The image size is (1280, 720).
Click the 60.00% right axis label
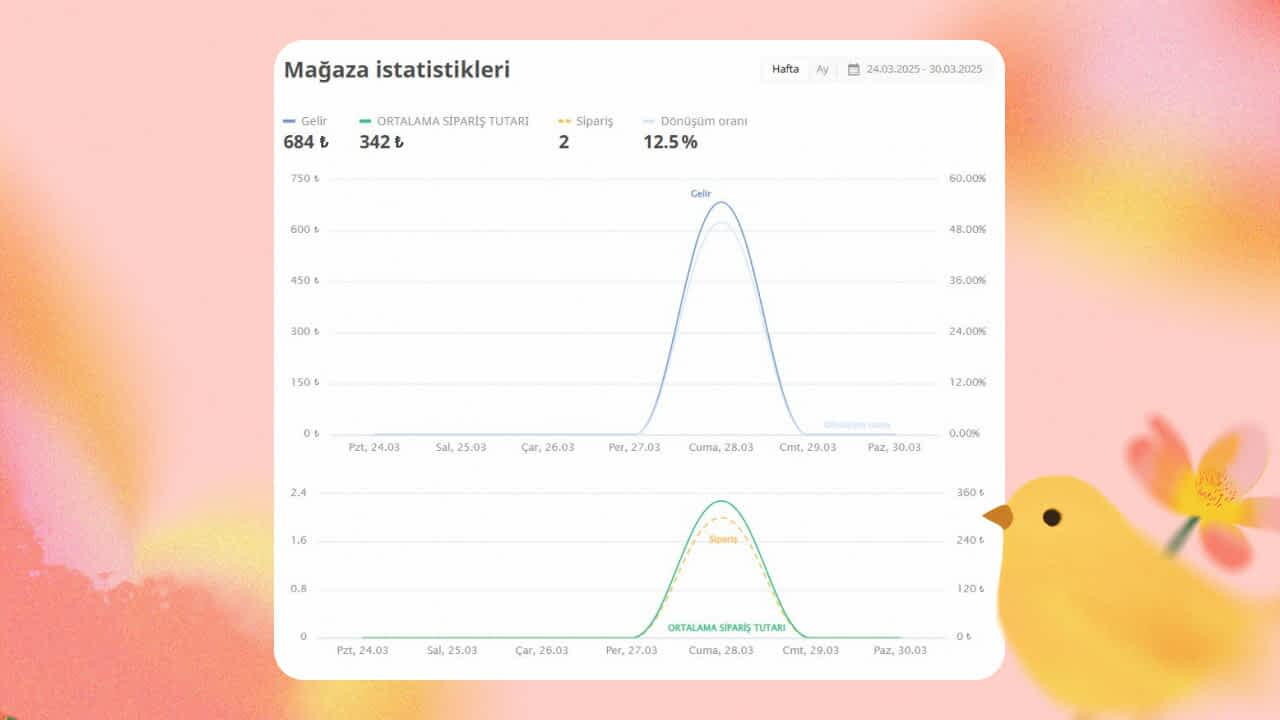click(x=967, y=178)
